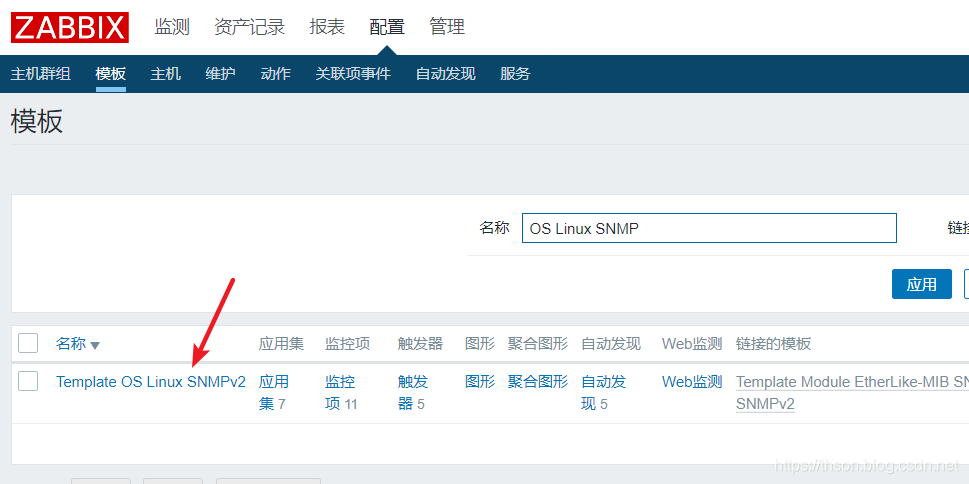The height and width of the screenshot is (484, 969).
Task: Open the 报表 top menu
Action: [x=327, y=27]
